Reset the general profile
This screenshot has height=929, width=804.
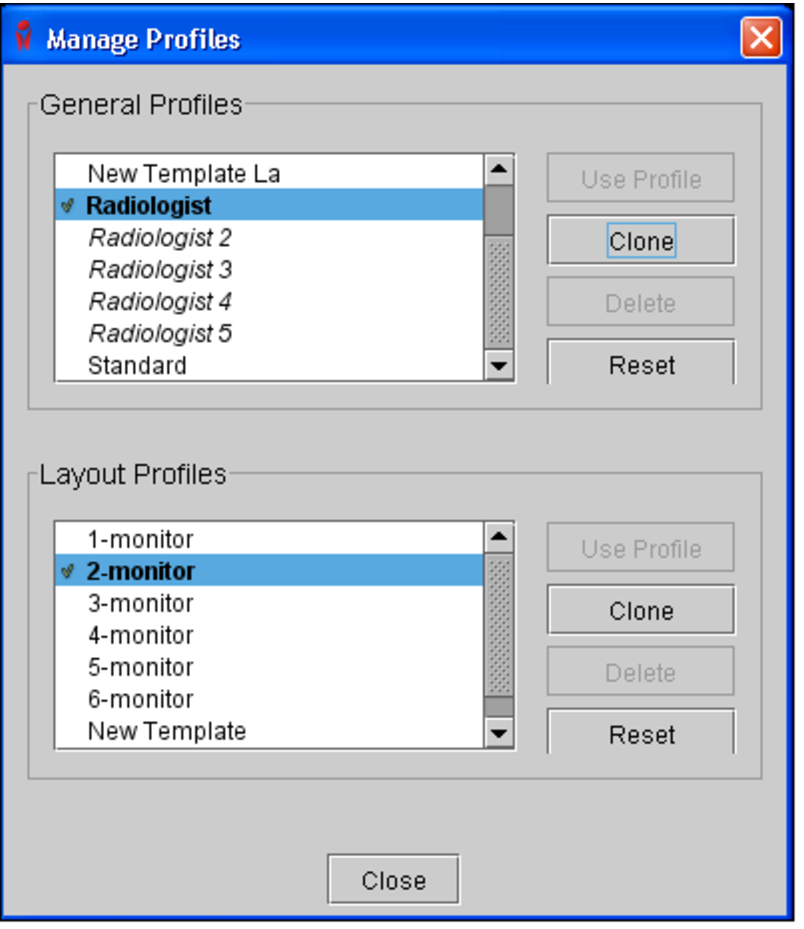coord(641,365)
